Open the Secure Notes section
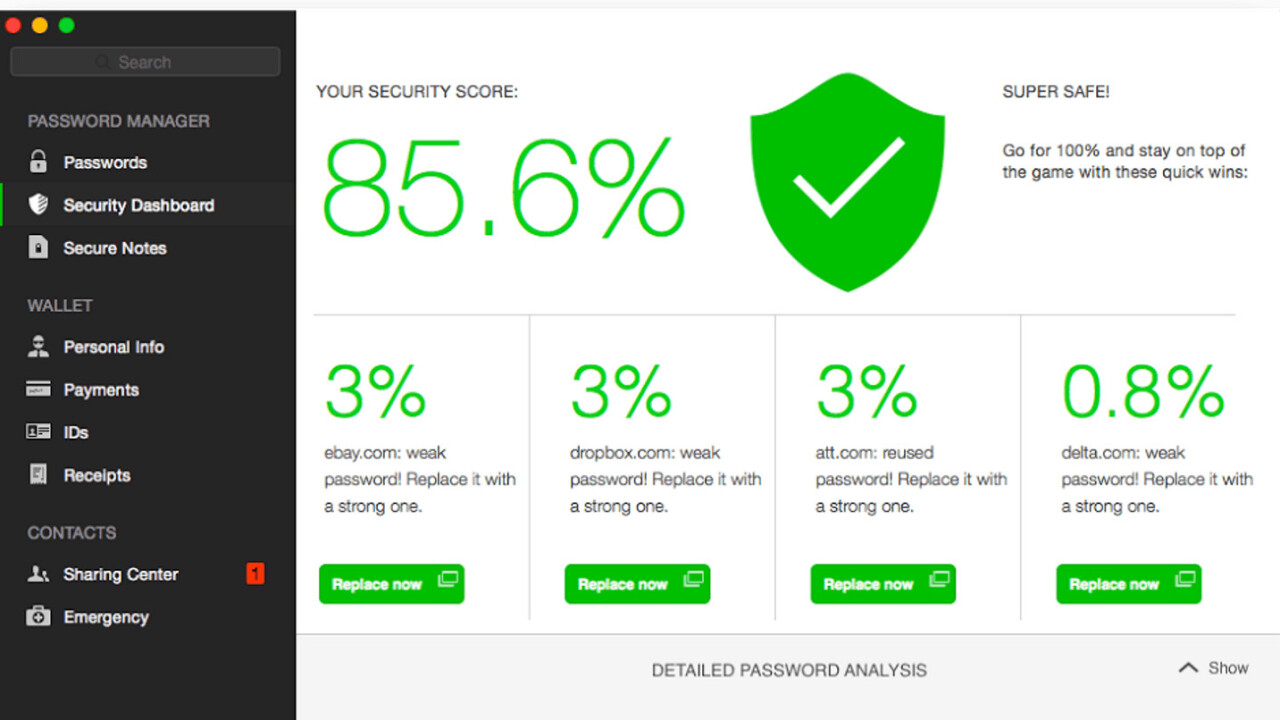1280x720 pixels. coord(115,248)
